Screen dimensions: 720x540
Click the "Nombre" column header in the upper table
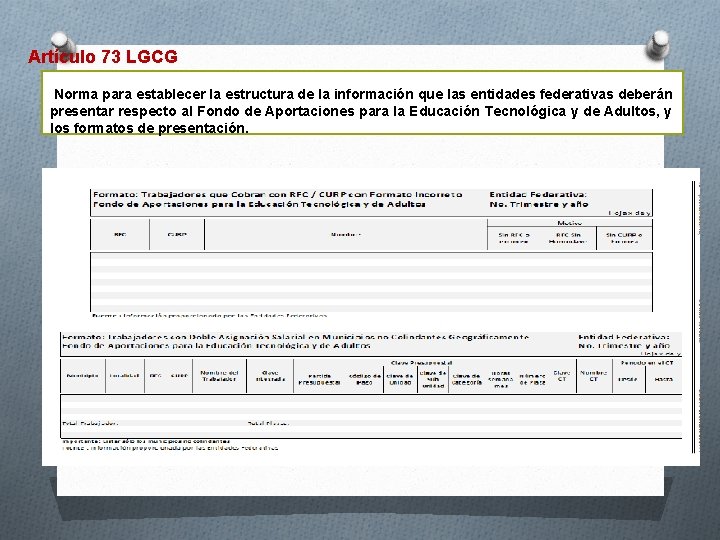pyautogui.click(x=346, y=235)
